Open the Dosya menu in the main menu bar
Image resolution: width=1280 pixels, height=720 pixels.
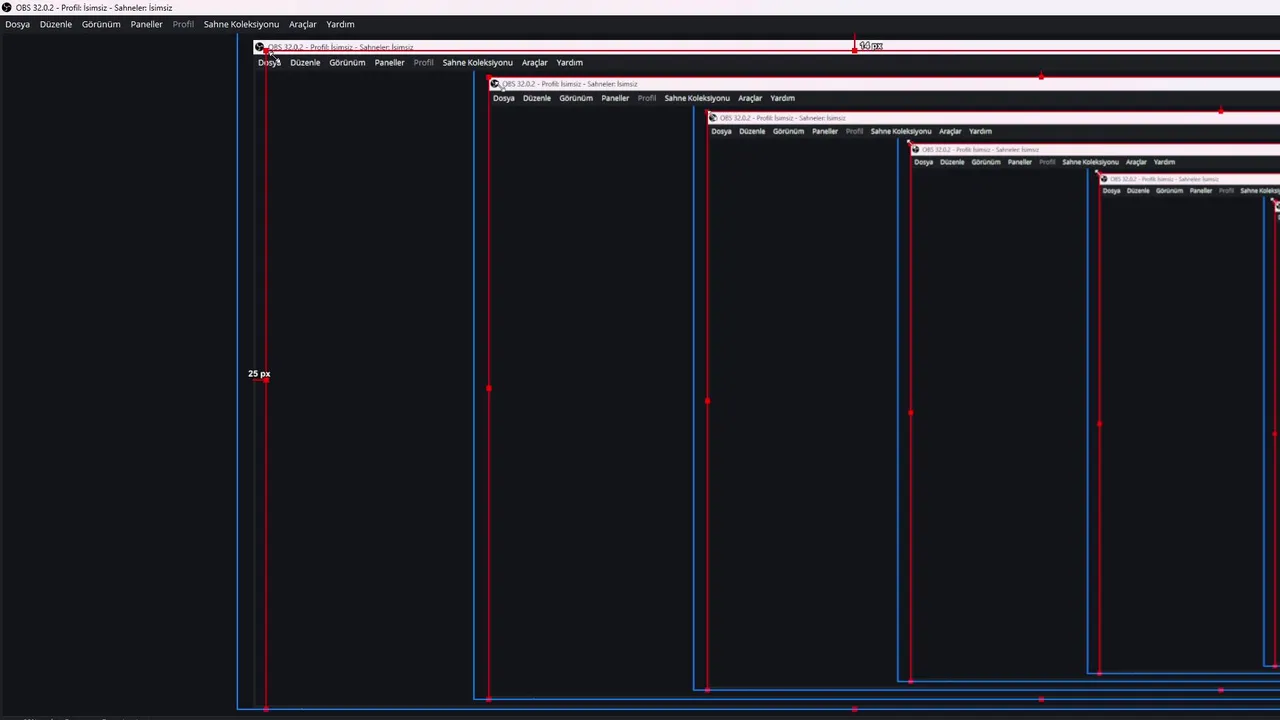coord(18,24)
